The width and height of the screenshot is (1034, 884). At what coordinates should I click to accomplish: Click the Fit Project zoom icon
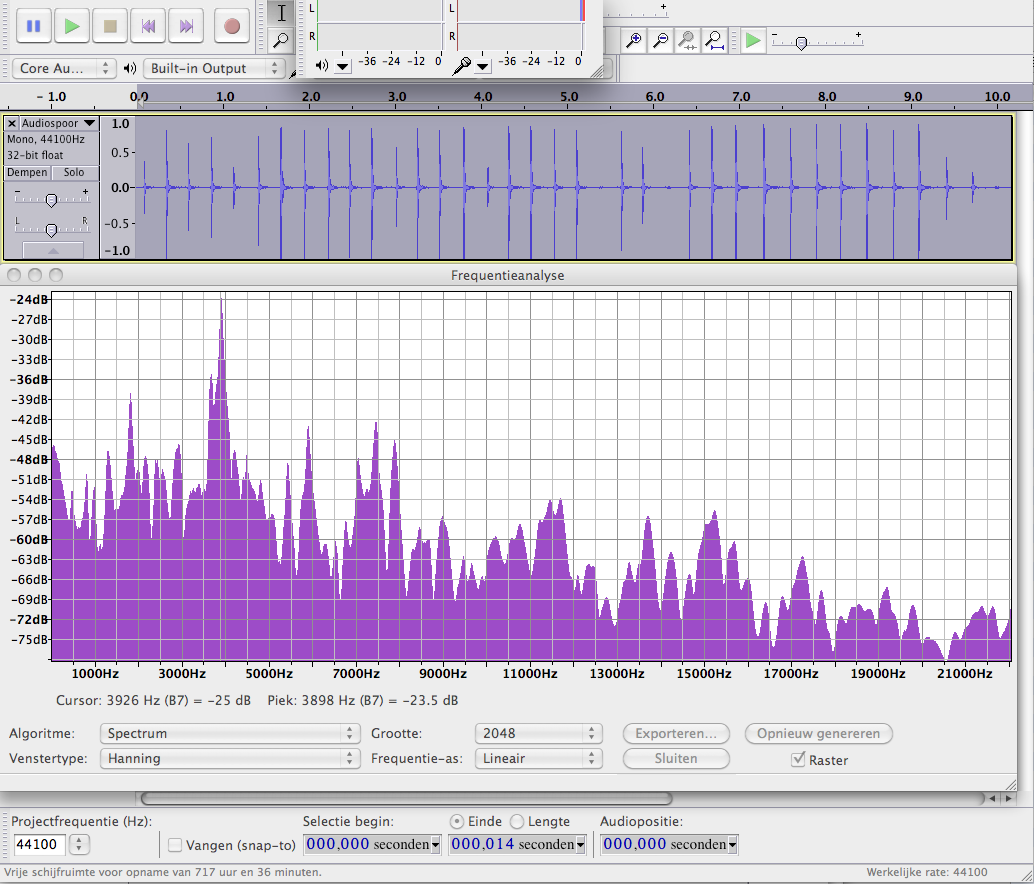click(x=714, y=40)
